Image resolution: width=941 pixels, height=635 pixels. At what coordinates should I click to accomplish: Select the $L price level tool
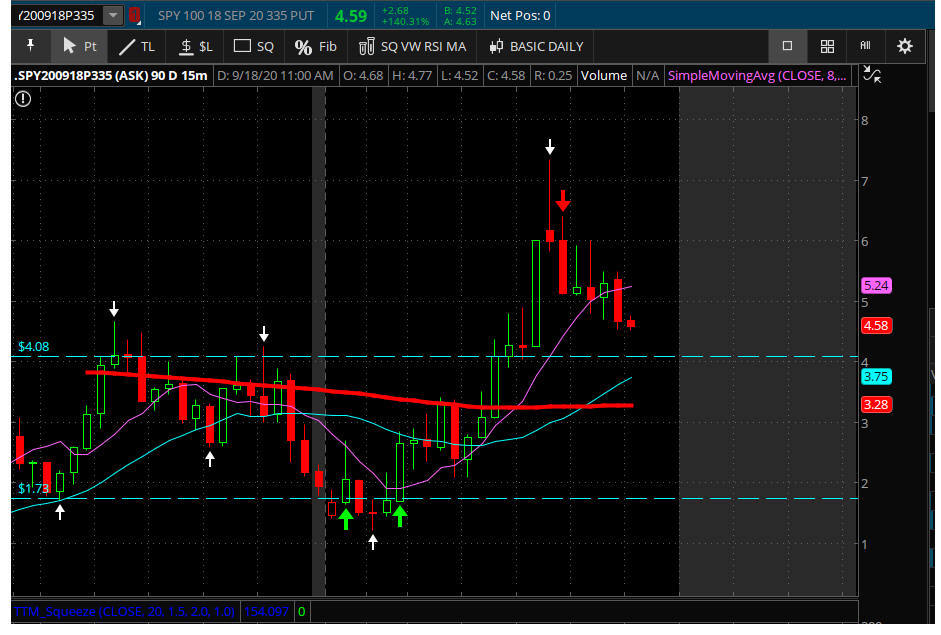pyautogui.click(x=196, y=46)
